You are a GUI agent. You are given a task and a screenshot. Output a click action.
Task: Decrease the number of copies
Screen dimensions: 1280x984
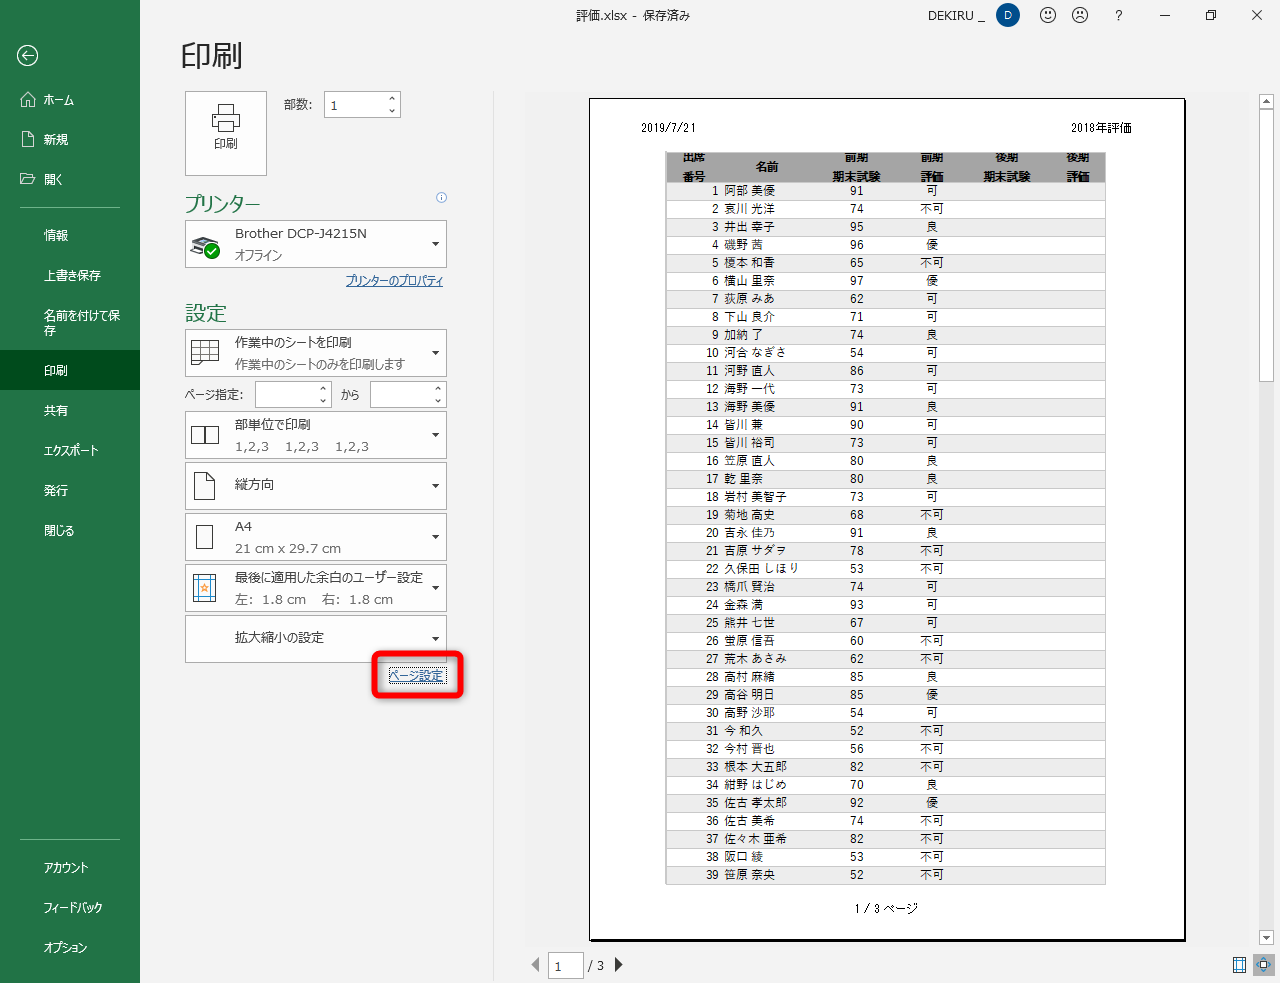[x=392, y=111]
